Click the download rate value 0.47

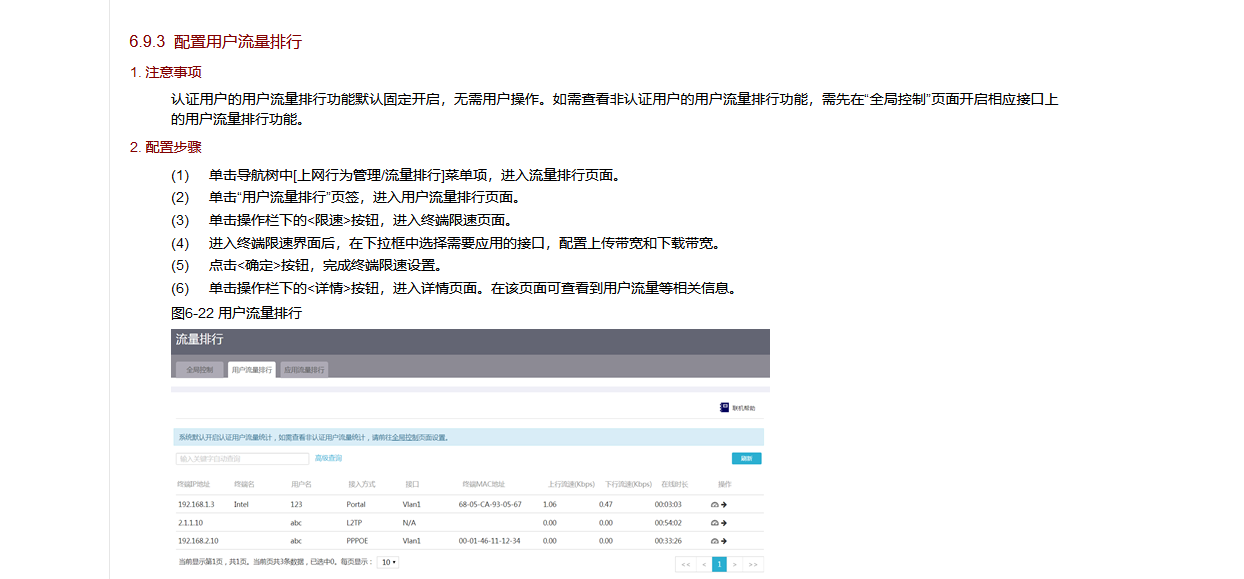pos(606,505)
